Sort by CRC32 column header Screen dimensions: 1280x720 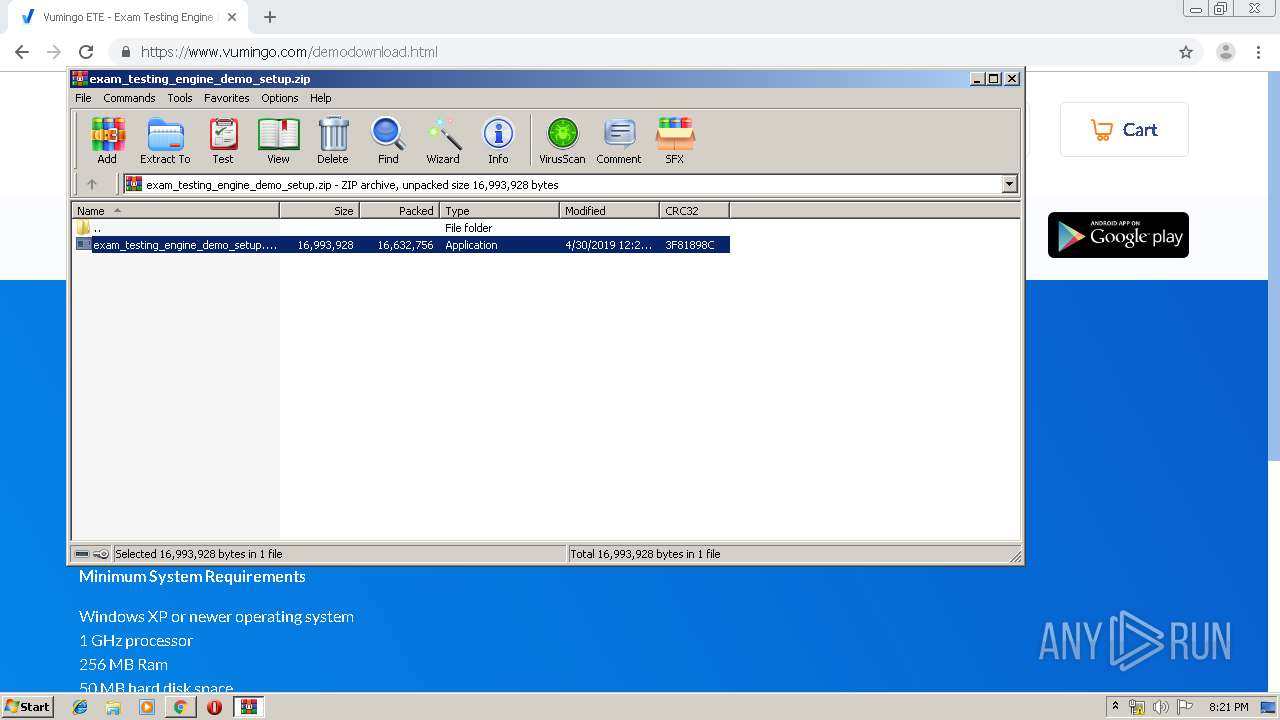pos(695,210)
